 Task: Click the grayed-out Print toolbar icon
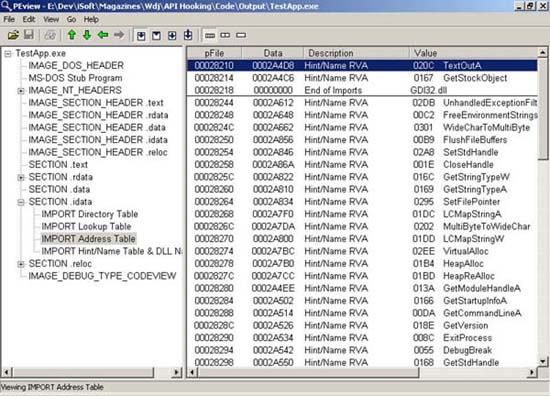tap(50, 35)
